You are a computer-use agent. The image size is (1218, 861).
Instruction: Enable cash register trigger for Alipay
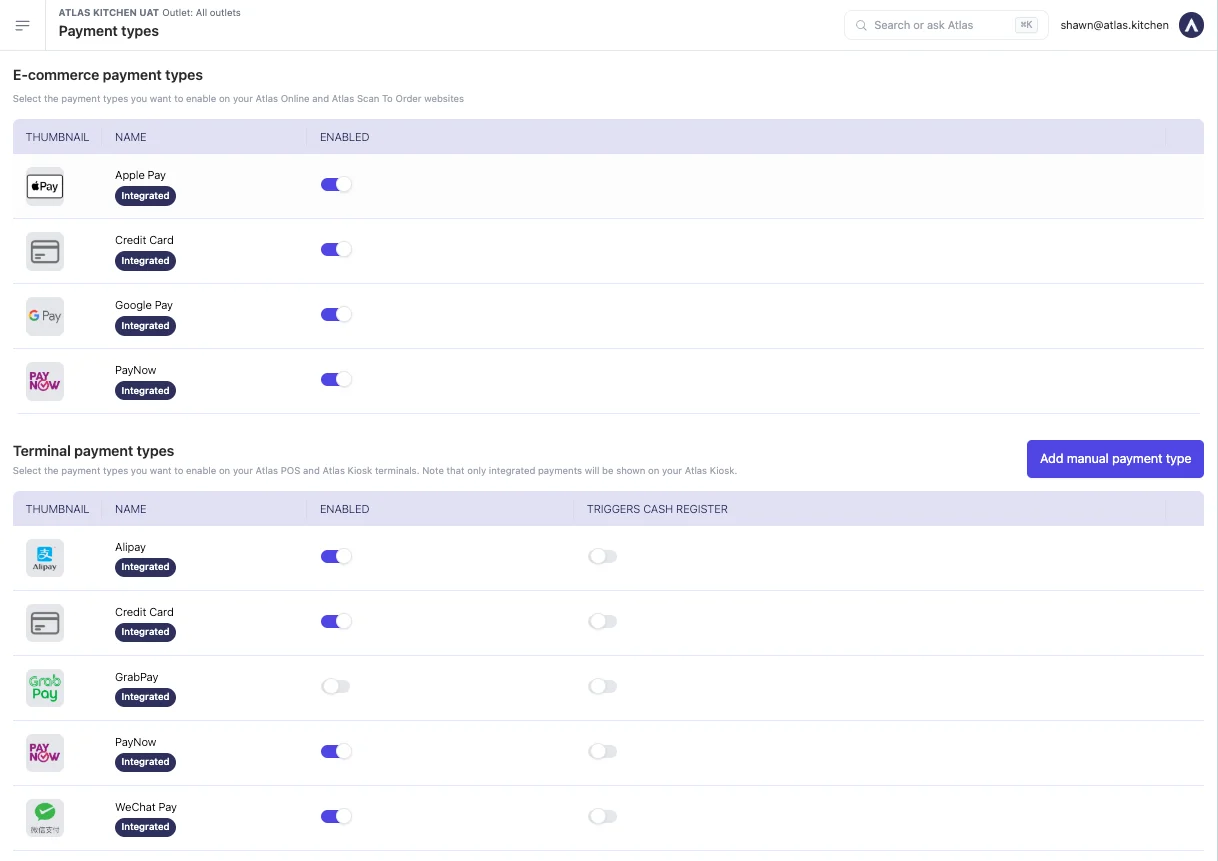(x=603, y=557)
